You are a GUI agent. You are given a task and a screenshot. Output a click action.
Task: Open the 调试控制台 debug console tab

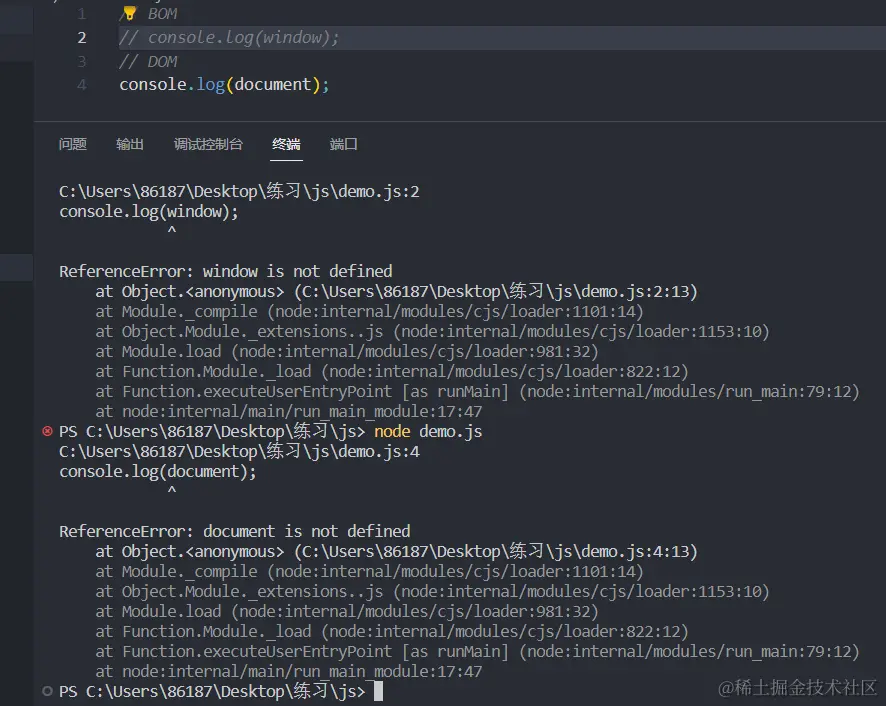tap(208, 144)
